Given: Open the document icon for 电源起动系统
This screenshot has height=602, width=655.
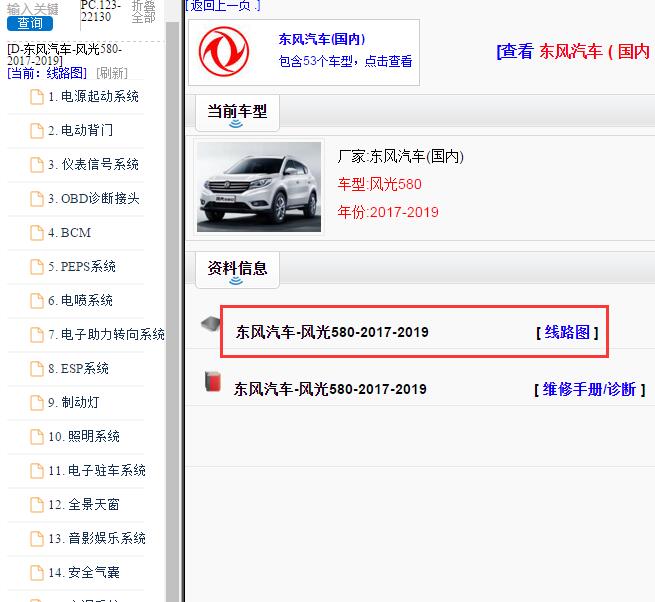Looking at the screenshot, I should click(x=37, y=97).
